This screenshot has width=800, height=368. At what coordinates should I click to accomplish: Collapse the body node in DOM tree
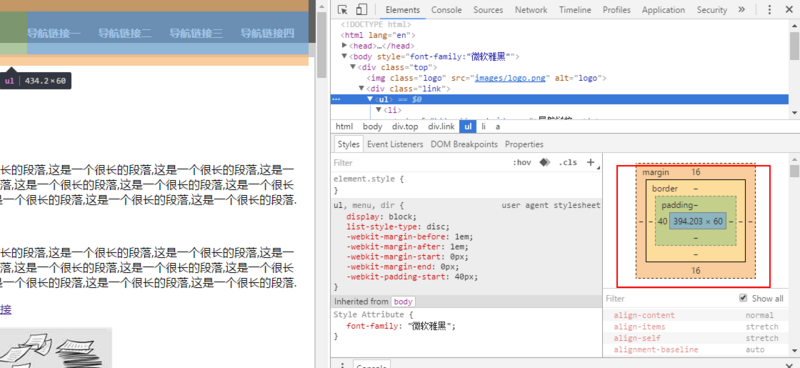click(344, 57)
